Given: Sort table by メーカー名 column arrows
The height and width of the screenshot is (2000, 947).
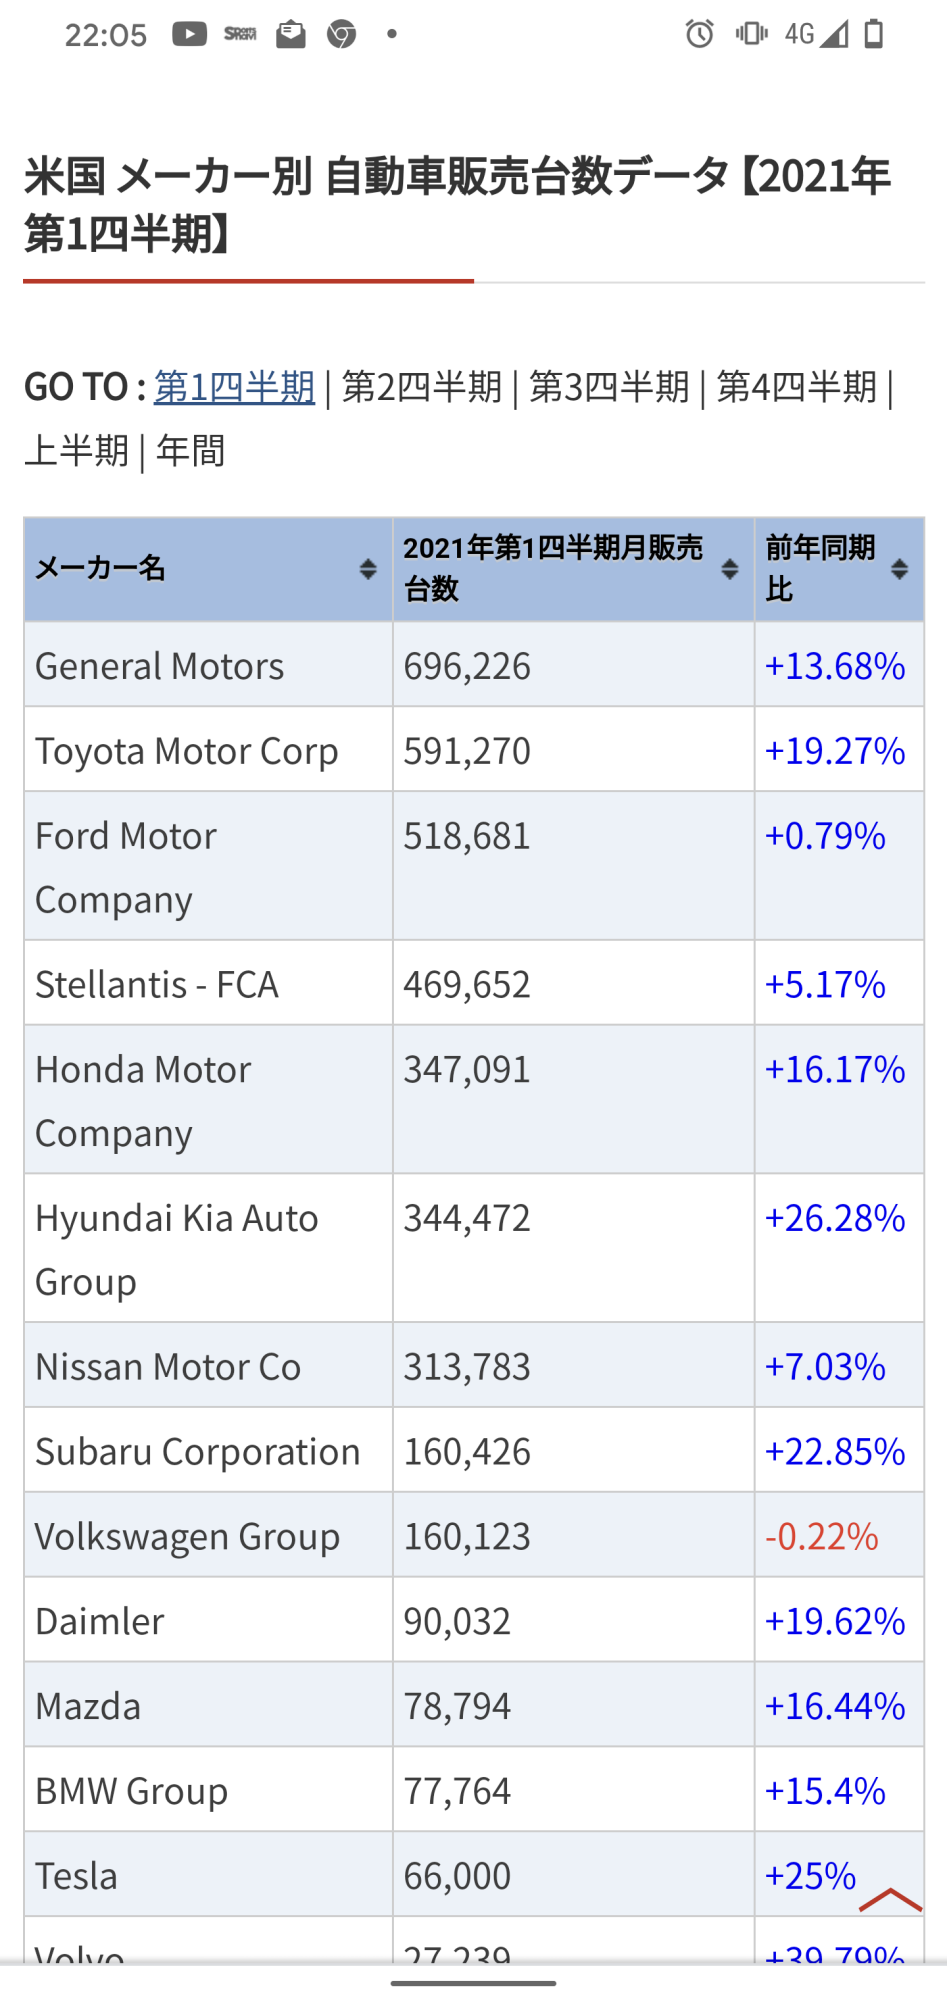Looking at the screenshot, I should (368, 569).
